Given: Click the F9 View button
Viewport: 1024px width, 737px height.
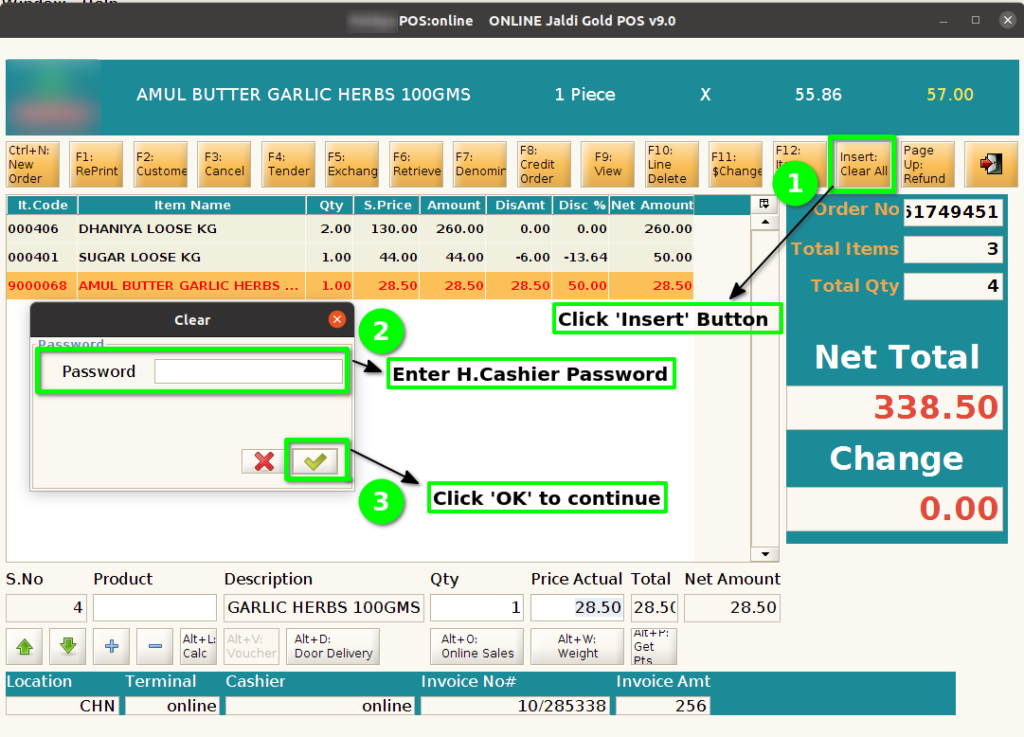Looking at the screenshot, I should coord(607,165).
